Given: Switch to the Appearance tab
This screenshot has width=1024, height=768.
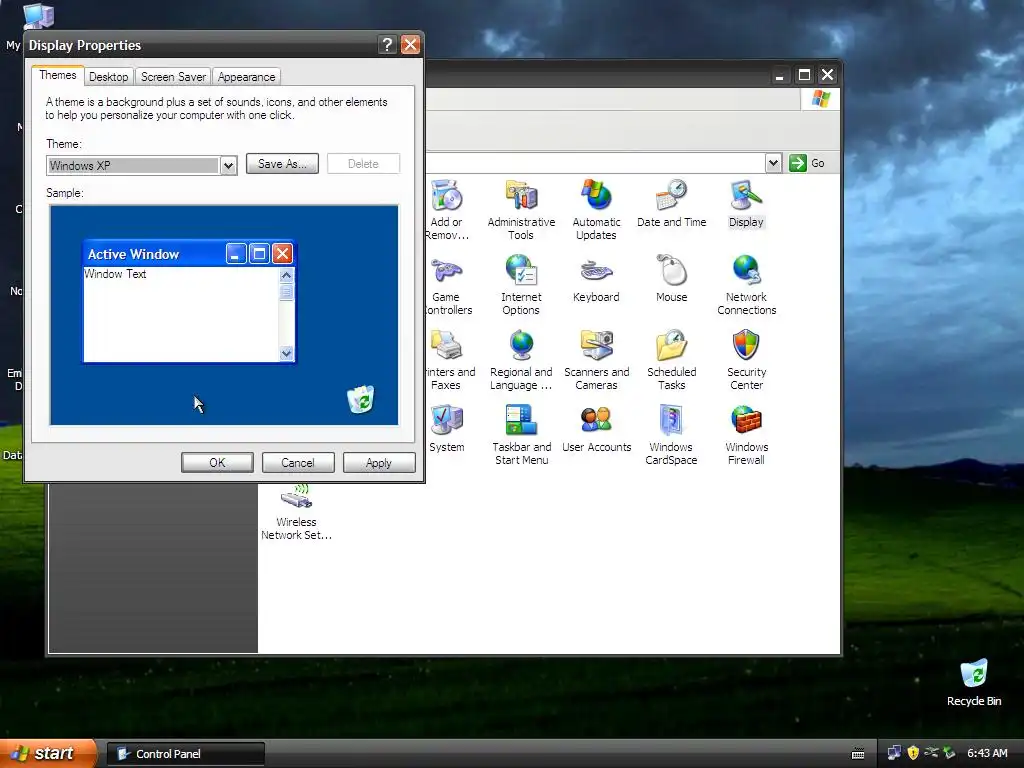Looking at the screenshot, I should (x=246, y=77).
